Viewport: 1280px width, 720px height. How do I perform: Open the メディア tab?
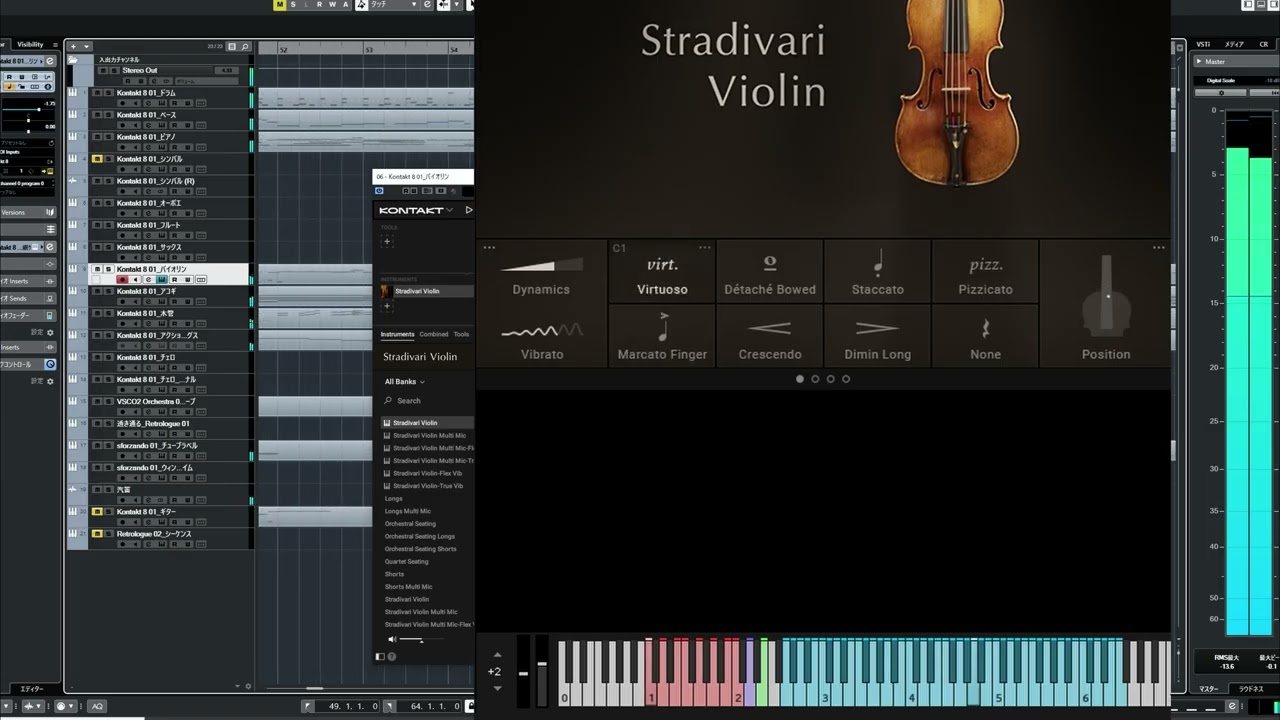coord(1234,45)
